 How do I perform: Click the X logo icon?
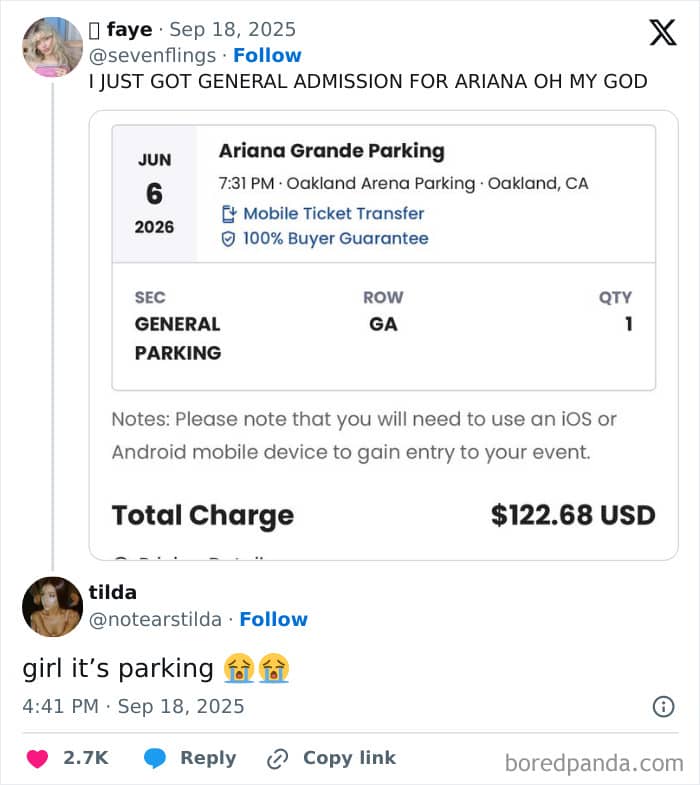click(662, 32)
